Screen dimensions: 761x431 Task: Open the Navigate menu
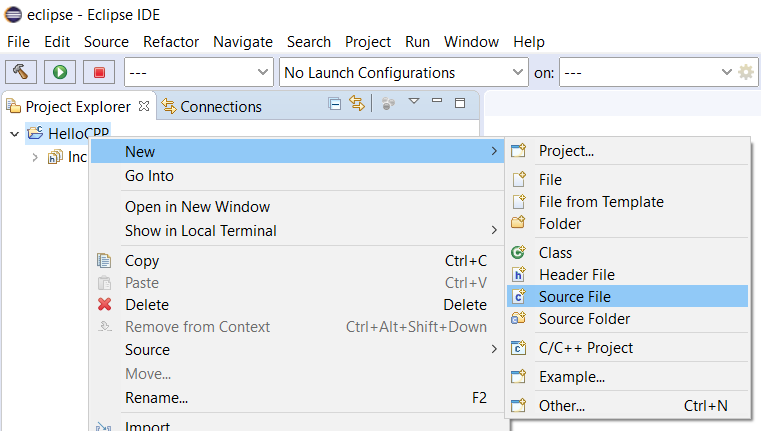[243, 42]
